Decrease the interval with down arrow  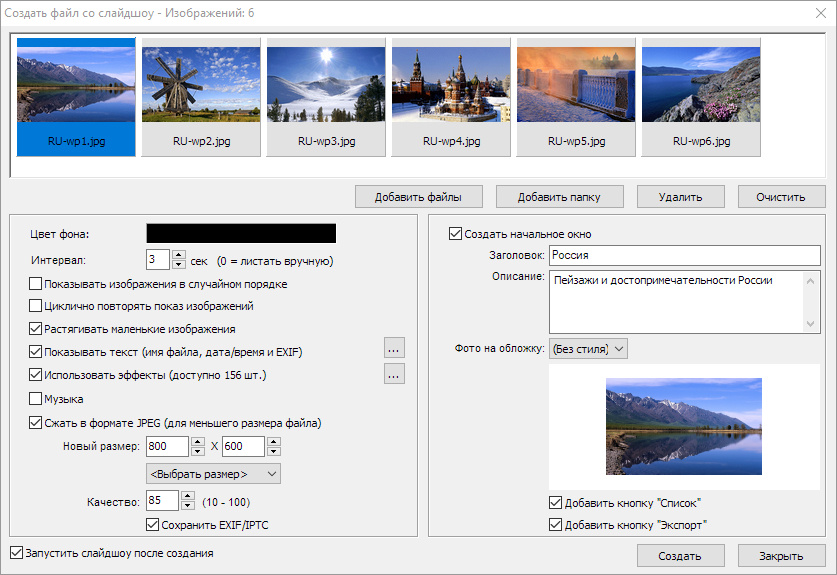pyautogui.click(x=179, y=264)
